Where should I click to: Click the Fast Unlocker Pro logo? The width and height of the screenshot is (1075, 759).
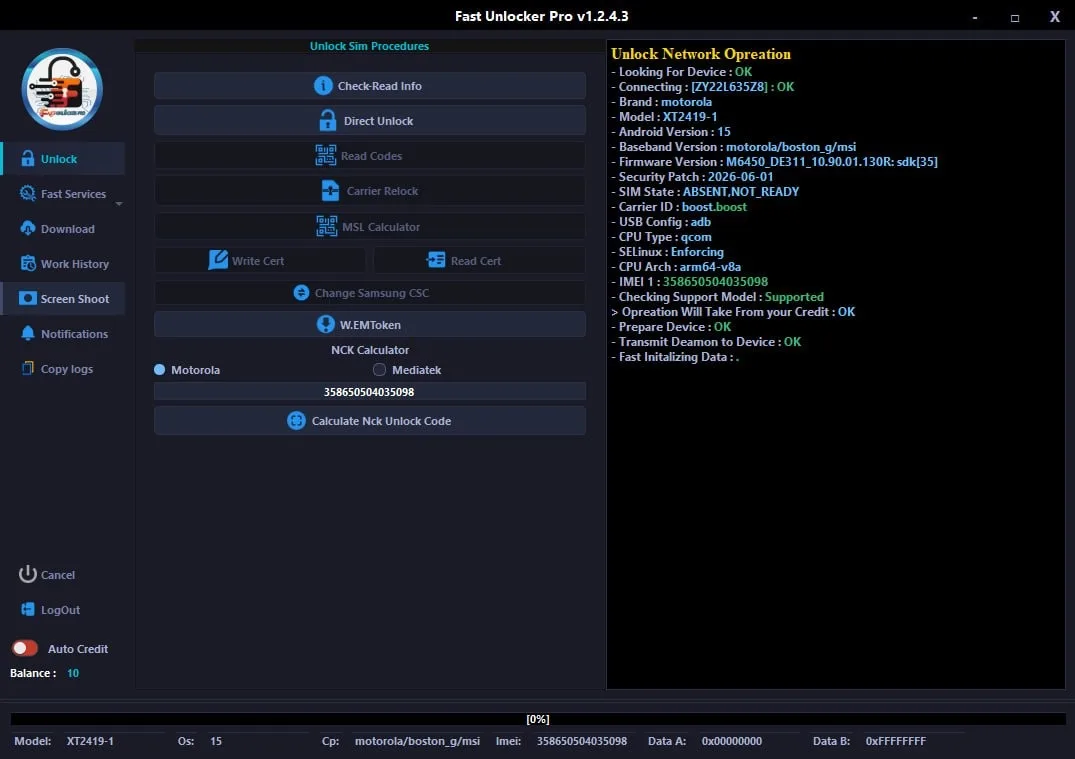click(x=62, y=89)
